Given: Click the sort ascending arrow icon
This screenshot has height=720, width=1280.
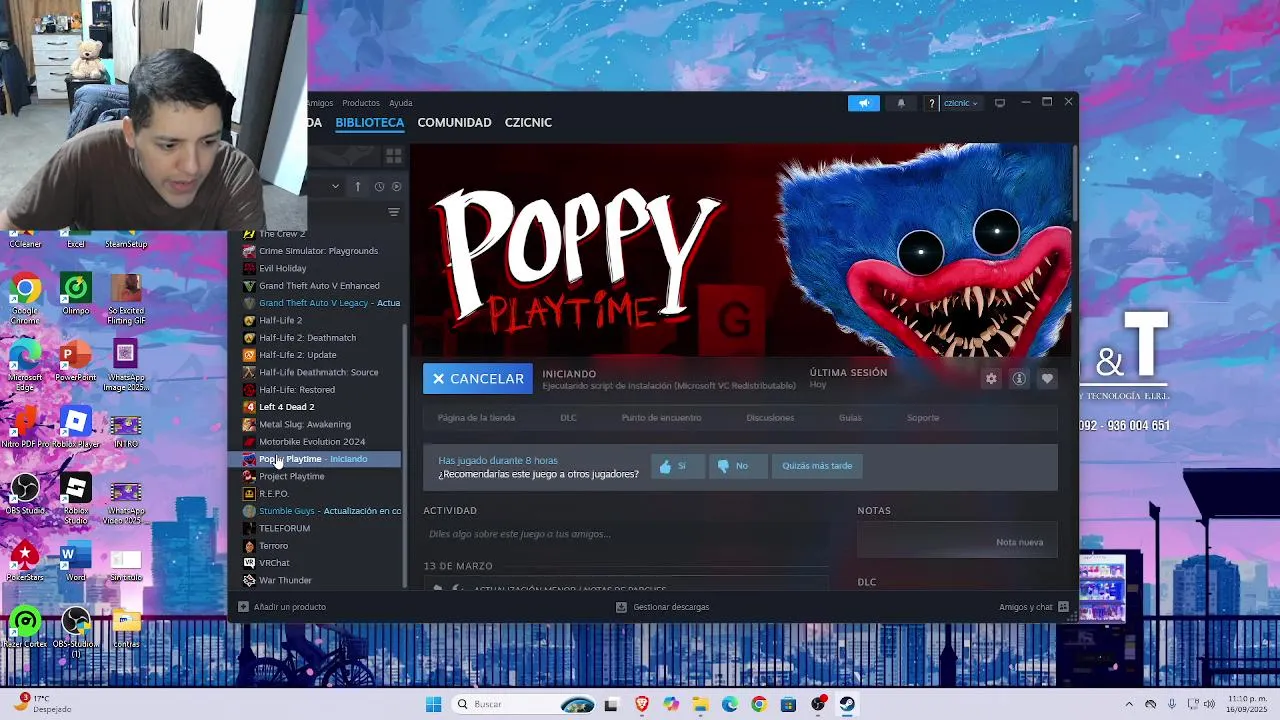Looking at the screenshot, I should coord(357,186).
